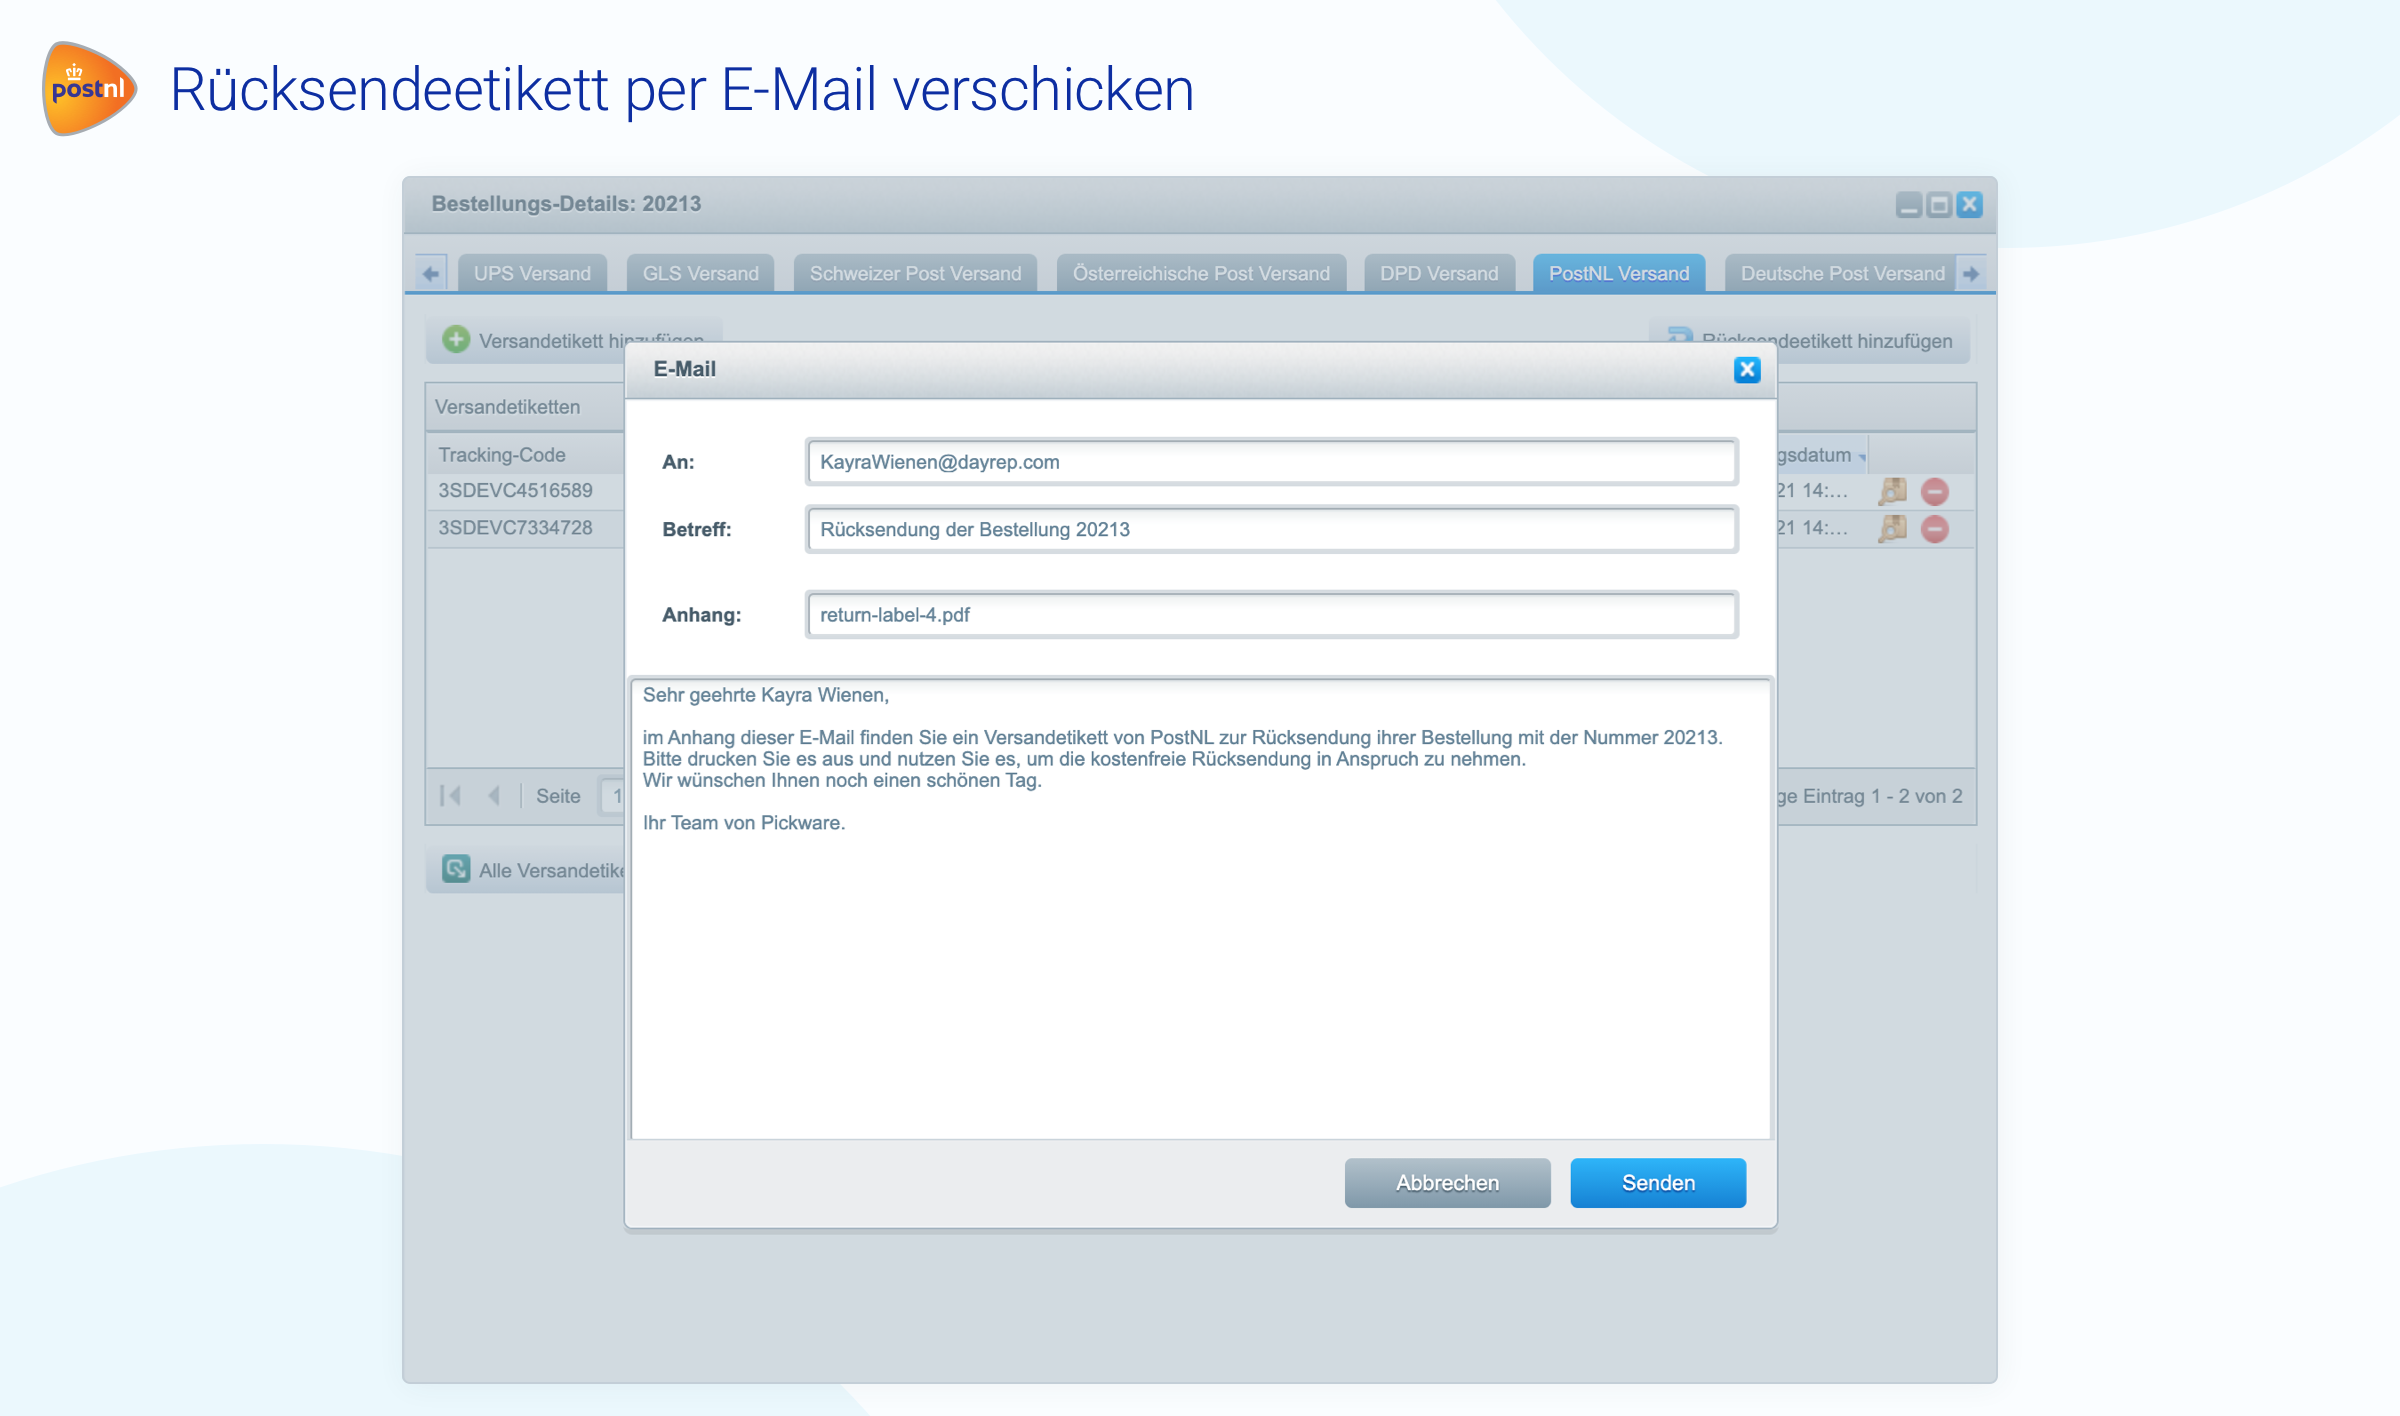Open the date column header sort dropdown arrow

pos(1862,457)
